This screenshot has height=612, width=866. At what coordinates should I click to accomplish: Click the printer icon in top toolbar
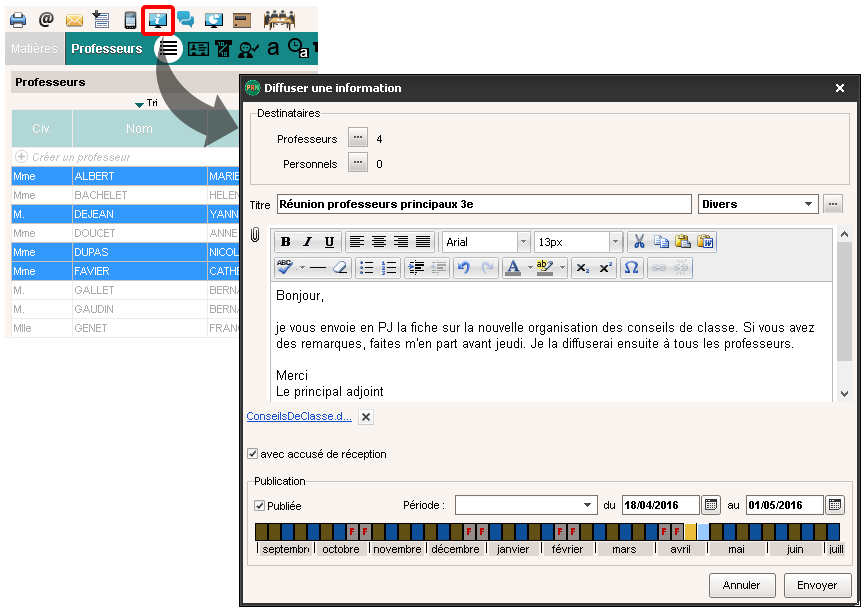18,20
